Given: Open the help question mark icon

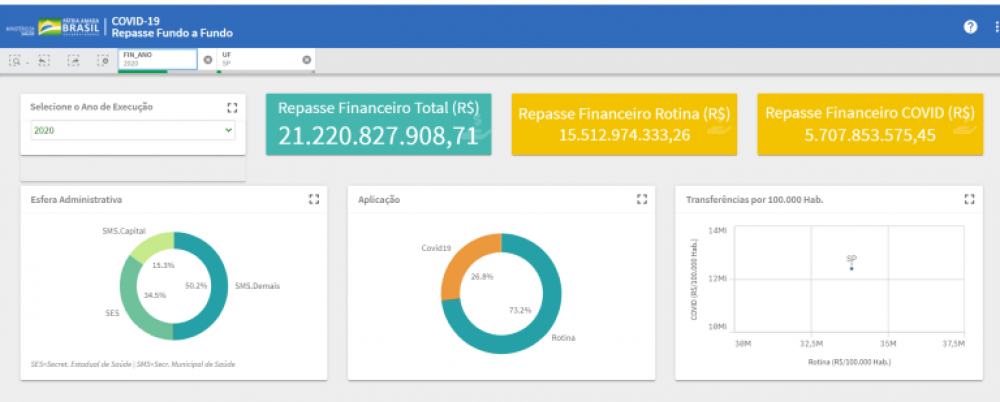Looking at the screenshot, I should [x=970, y=27].
